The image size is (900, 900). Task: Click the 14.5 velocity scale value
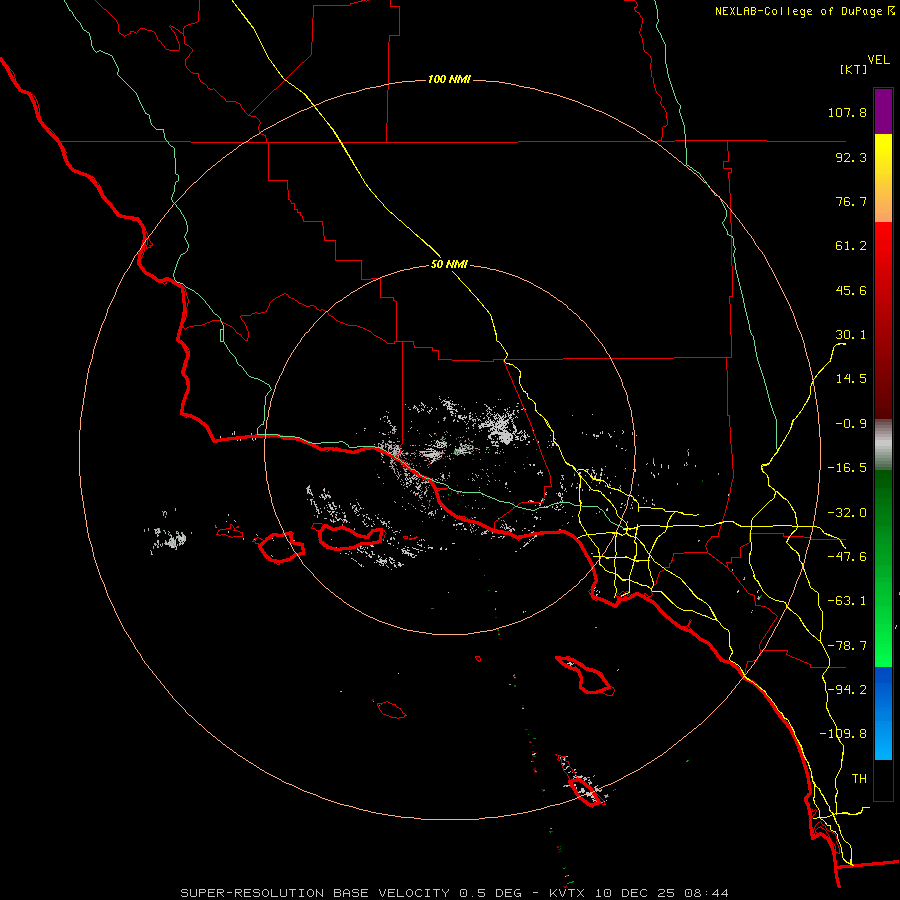[x=851, y=379]
